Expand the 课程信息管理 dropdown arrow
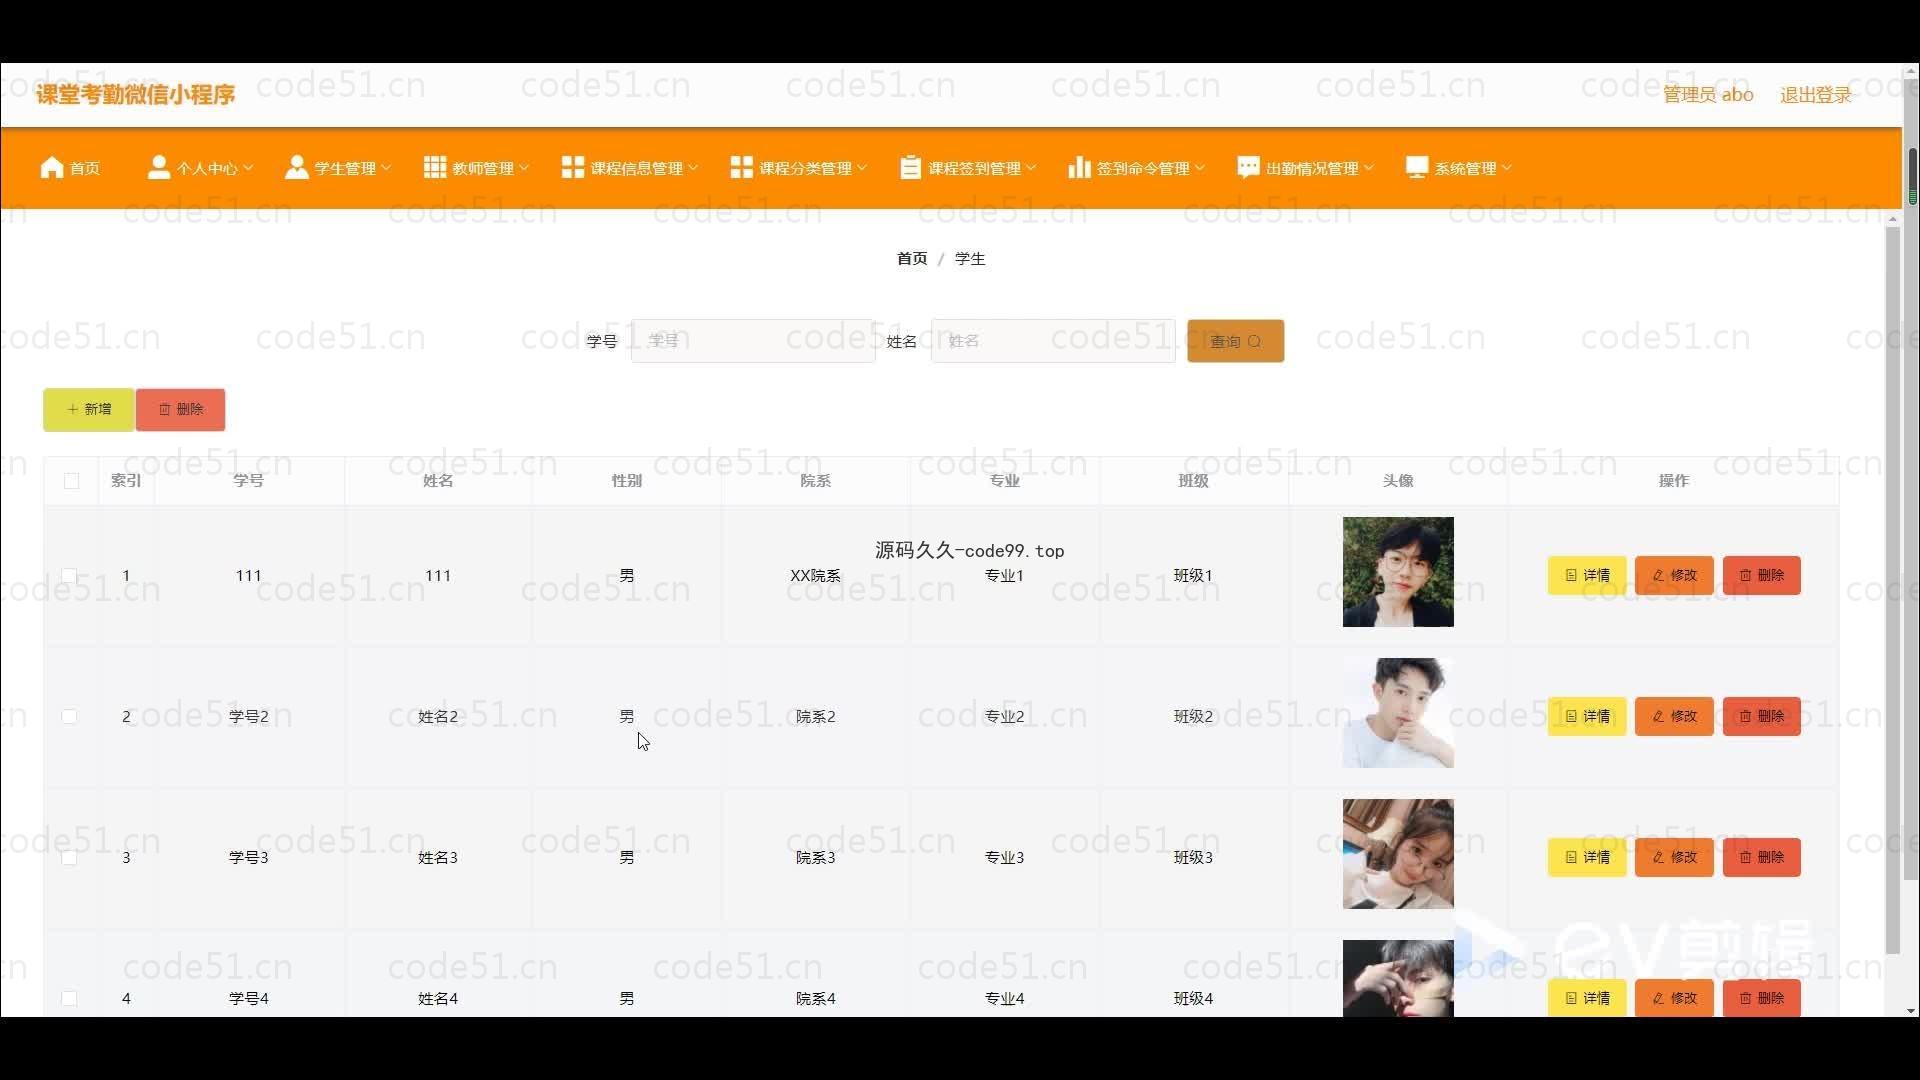Viewport: 1920px width, 1080px height. (x=693, y=168)
